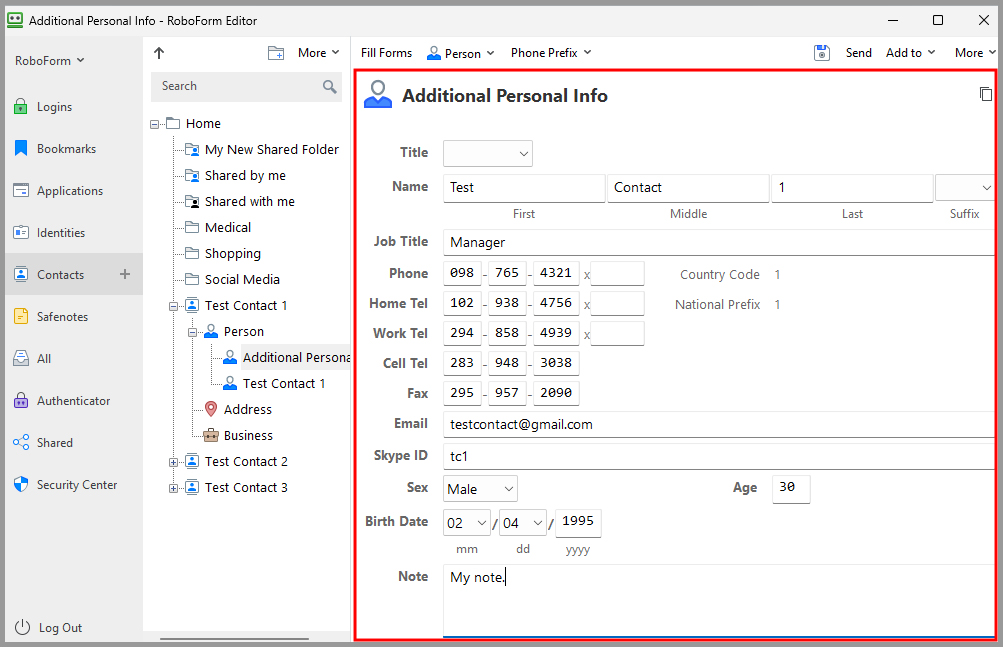Select the Business item

(x=238, y=436)
